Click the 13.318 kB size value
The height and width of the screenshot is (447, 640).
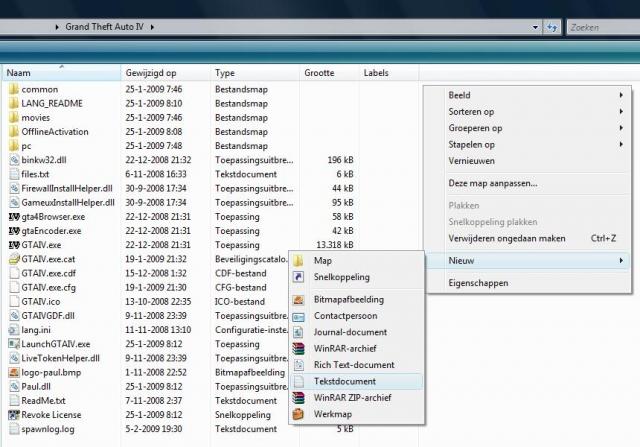click(335, 245)
